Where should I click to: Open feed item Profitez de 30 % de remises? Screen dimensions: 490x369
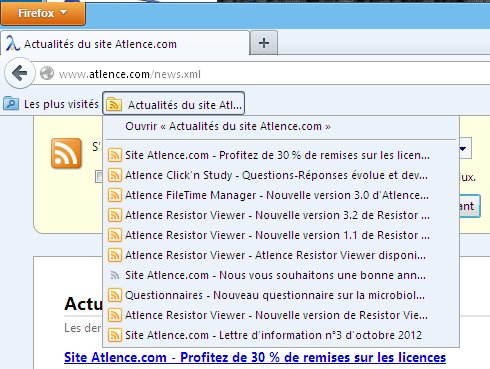281,155
